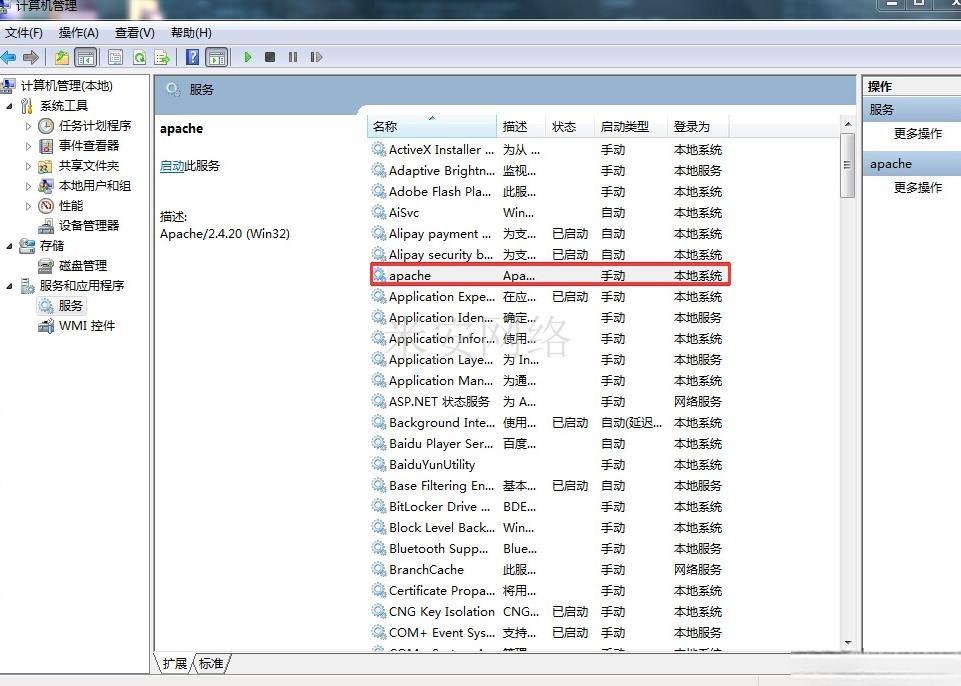Viewport: 961px width, 686px height.
Task: Click the Refresh toolbar icon
Action: [139, 58]
